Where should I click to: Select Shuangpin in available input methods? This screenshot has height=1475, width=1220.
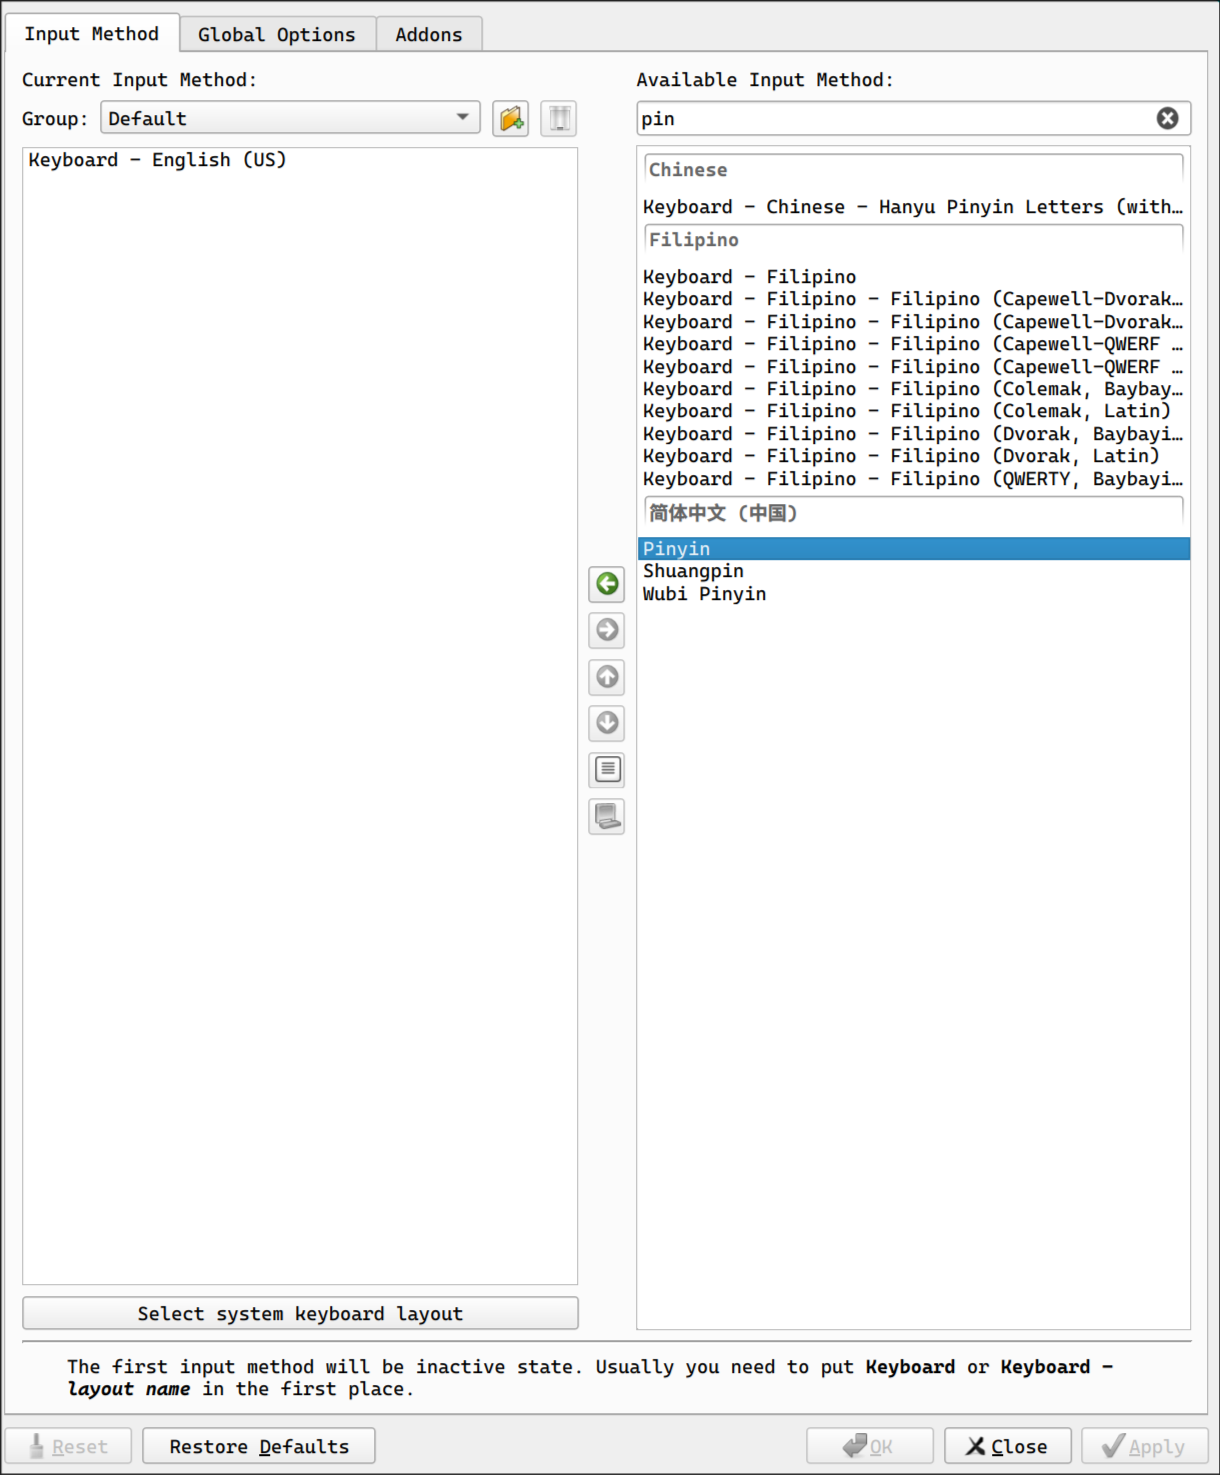pyautogui.click(x=693, y=572)
